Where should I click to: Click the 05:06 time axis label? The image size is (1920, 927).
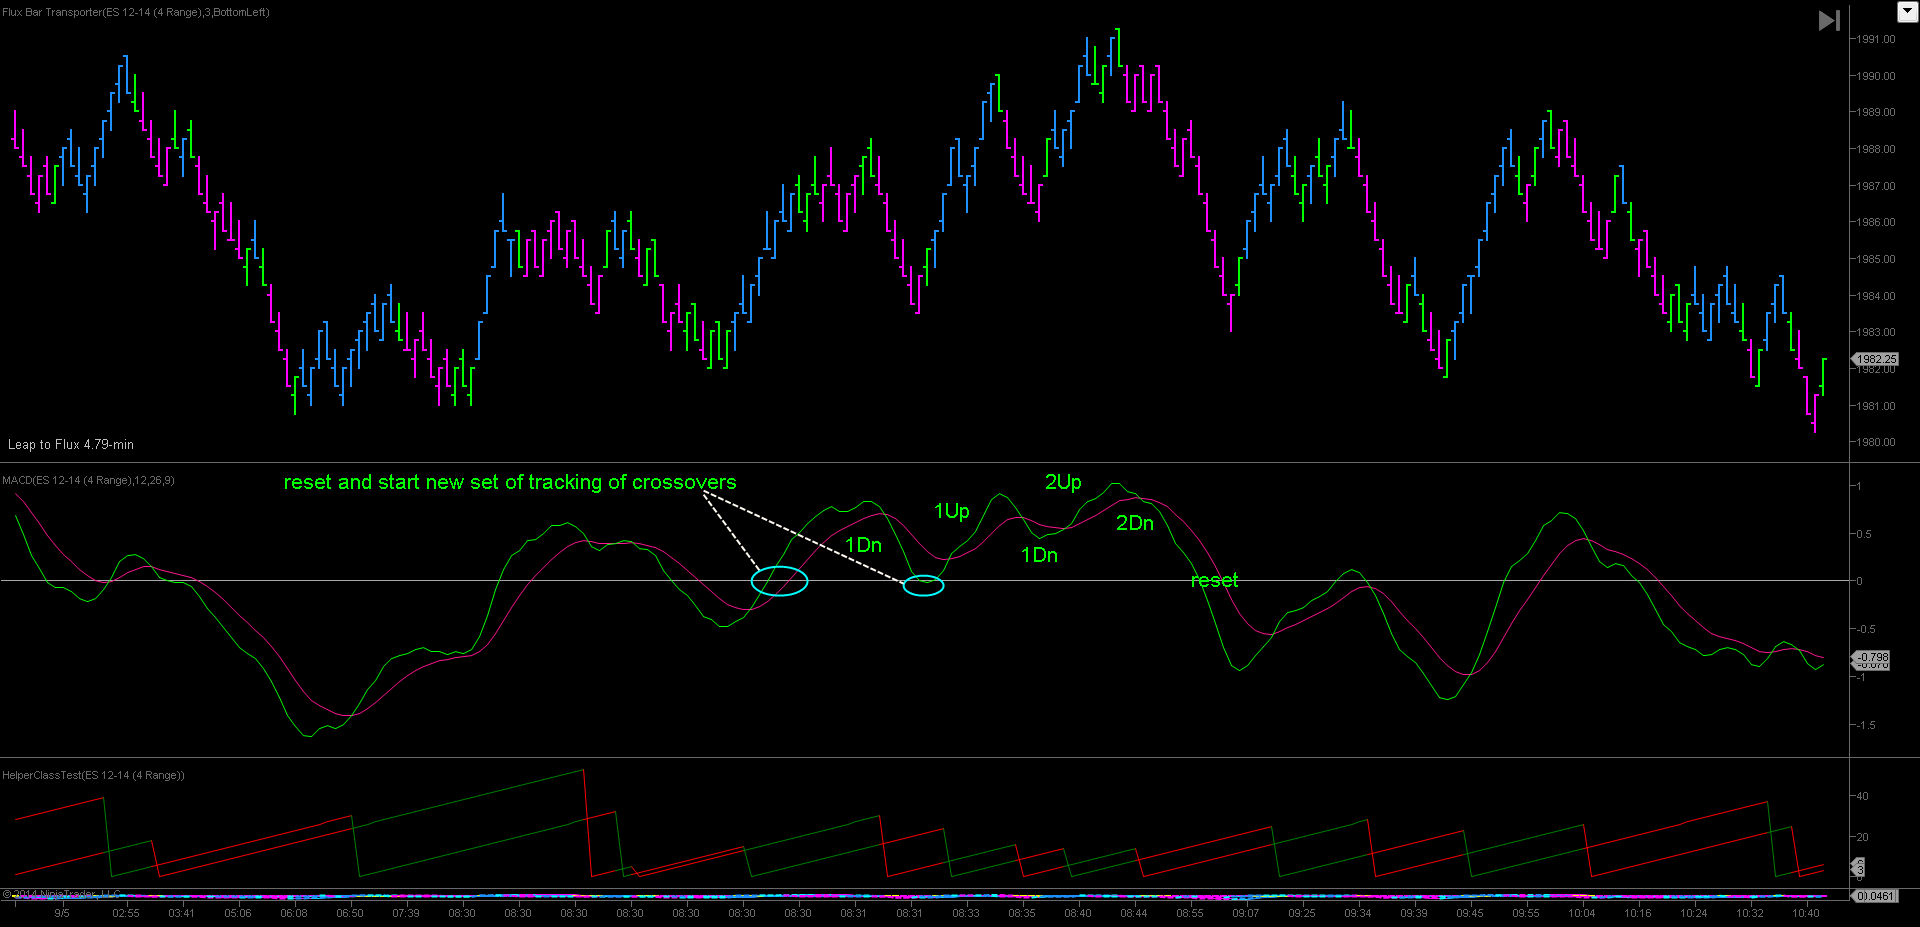pos(238,913)
